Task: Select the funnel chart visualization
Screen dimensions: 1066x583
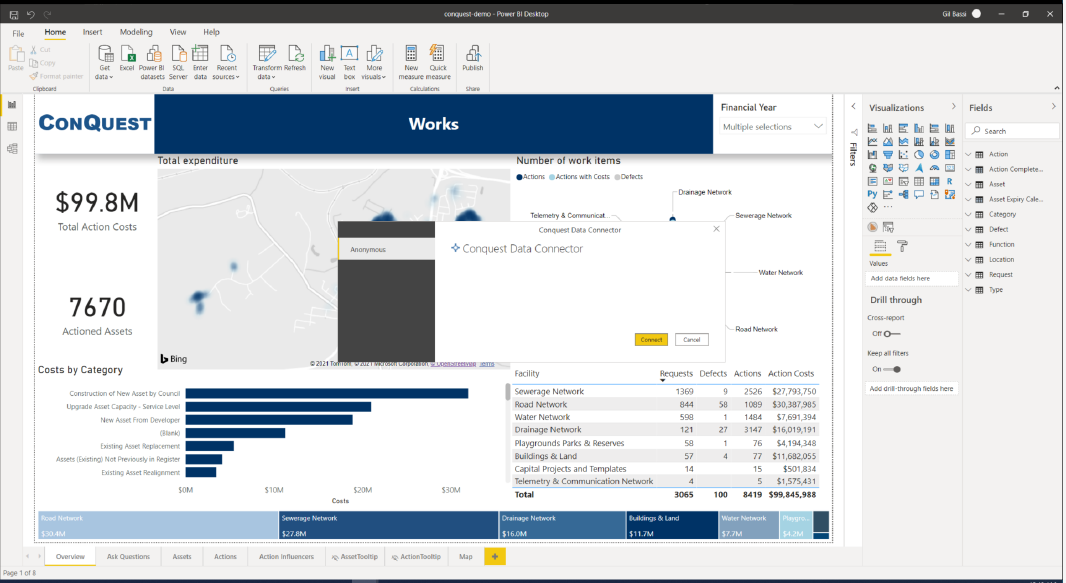Action: [888, 154]
